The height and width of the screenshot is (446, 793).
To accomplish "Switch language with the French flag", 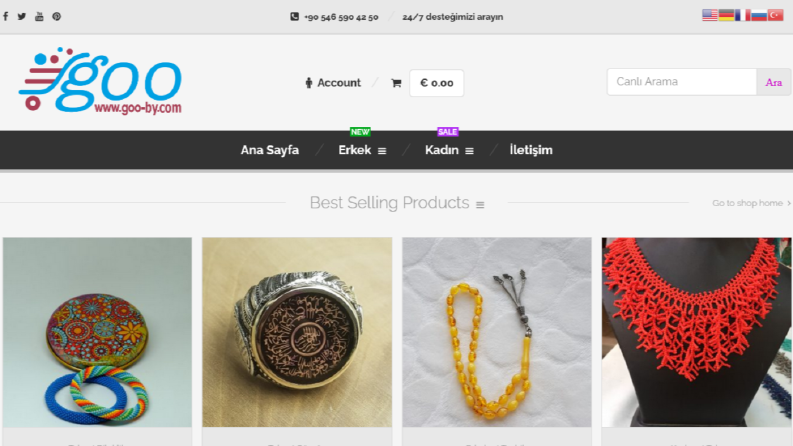I will click(x=742, y=15).
